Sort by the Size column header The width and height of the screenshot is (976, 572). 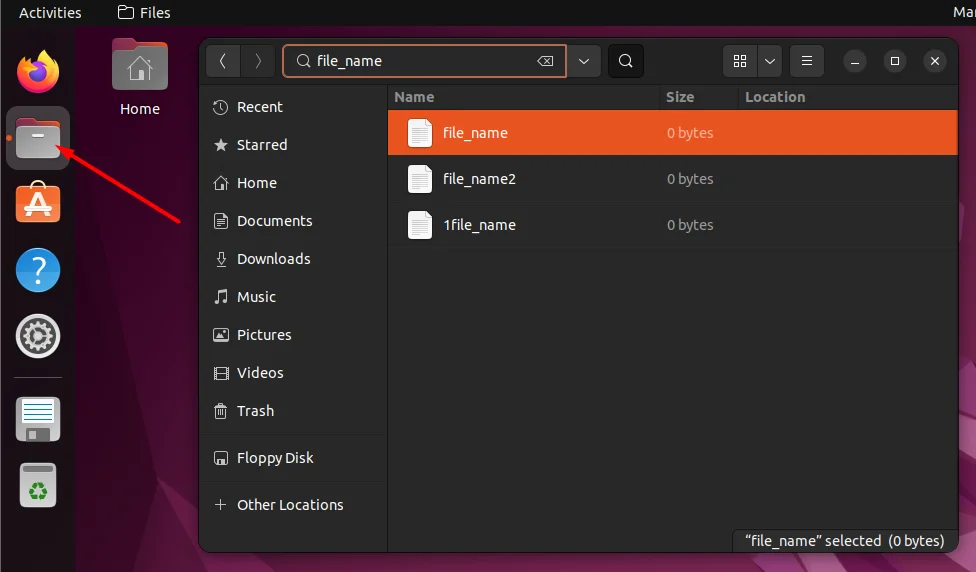tap(680, 97)
